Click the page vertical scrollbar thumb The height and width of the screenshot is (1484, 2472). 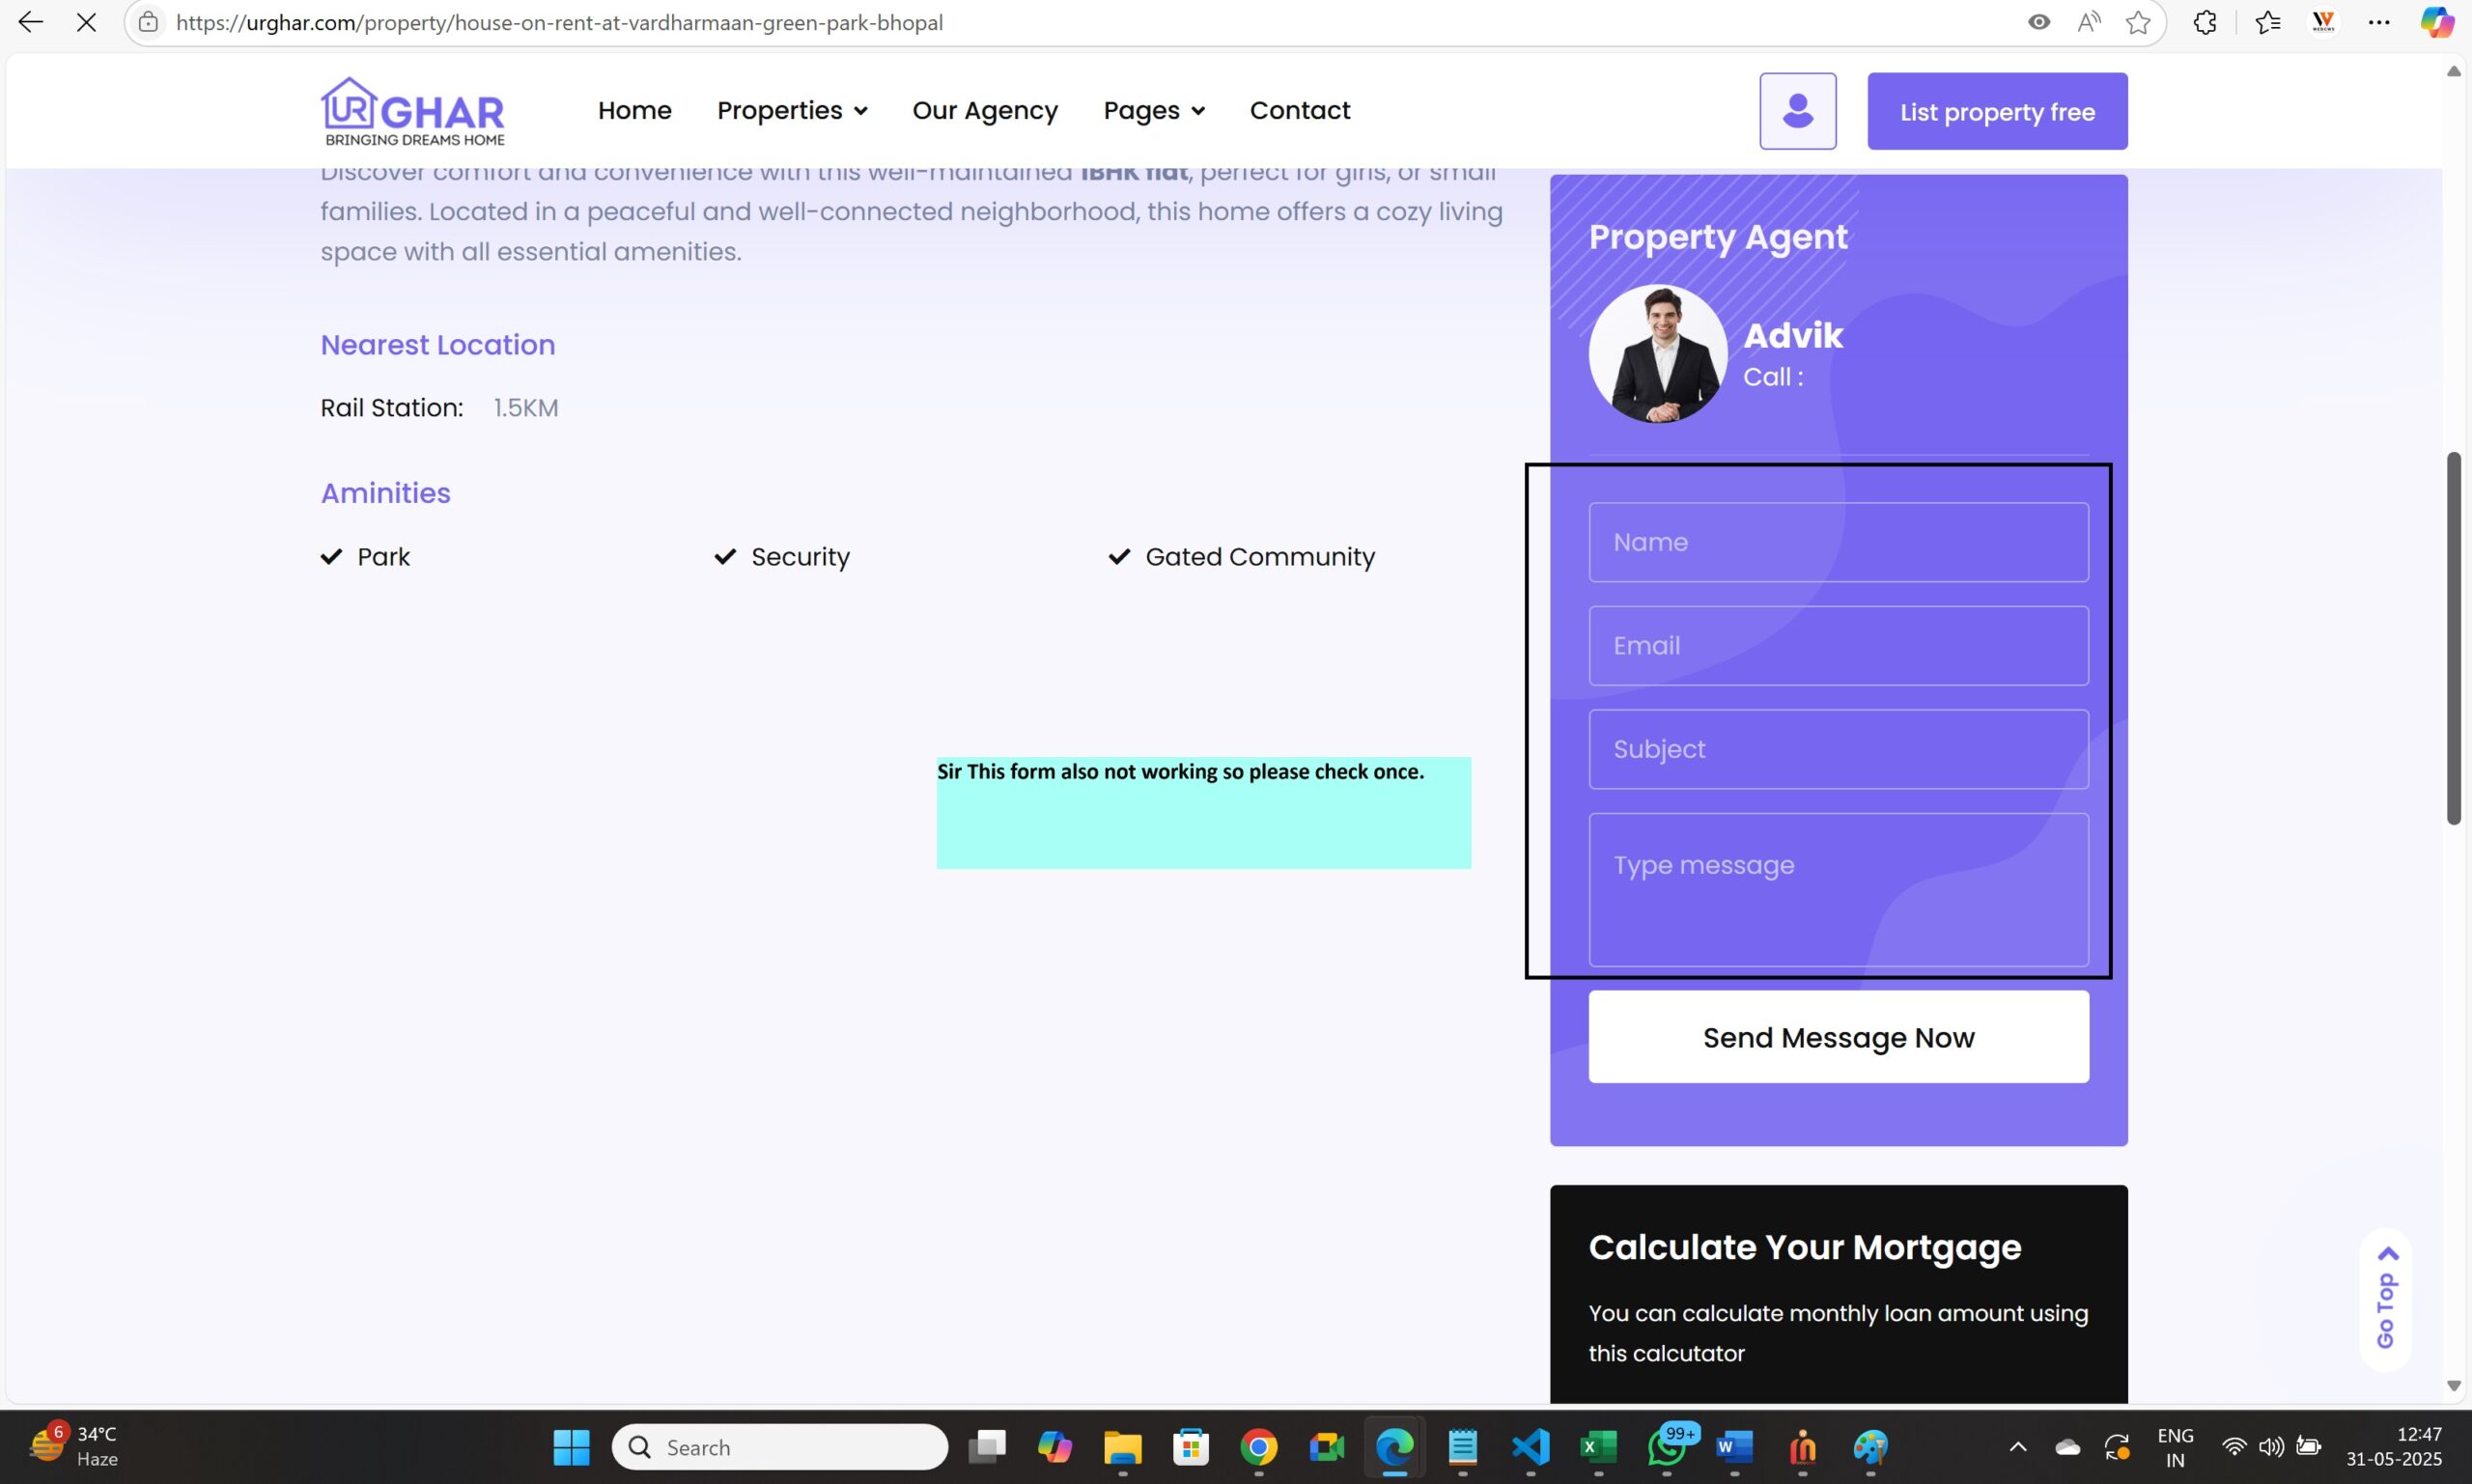[2453, 638]
